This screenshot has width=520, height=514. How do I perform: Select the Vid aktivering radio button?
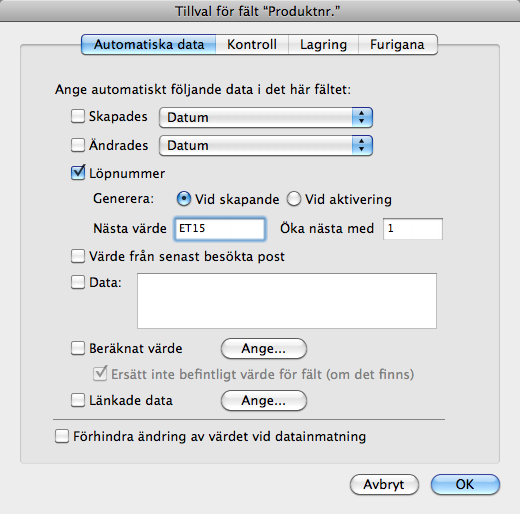click(294, 199)
